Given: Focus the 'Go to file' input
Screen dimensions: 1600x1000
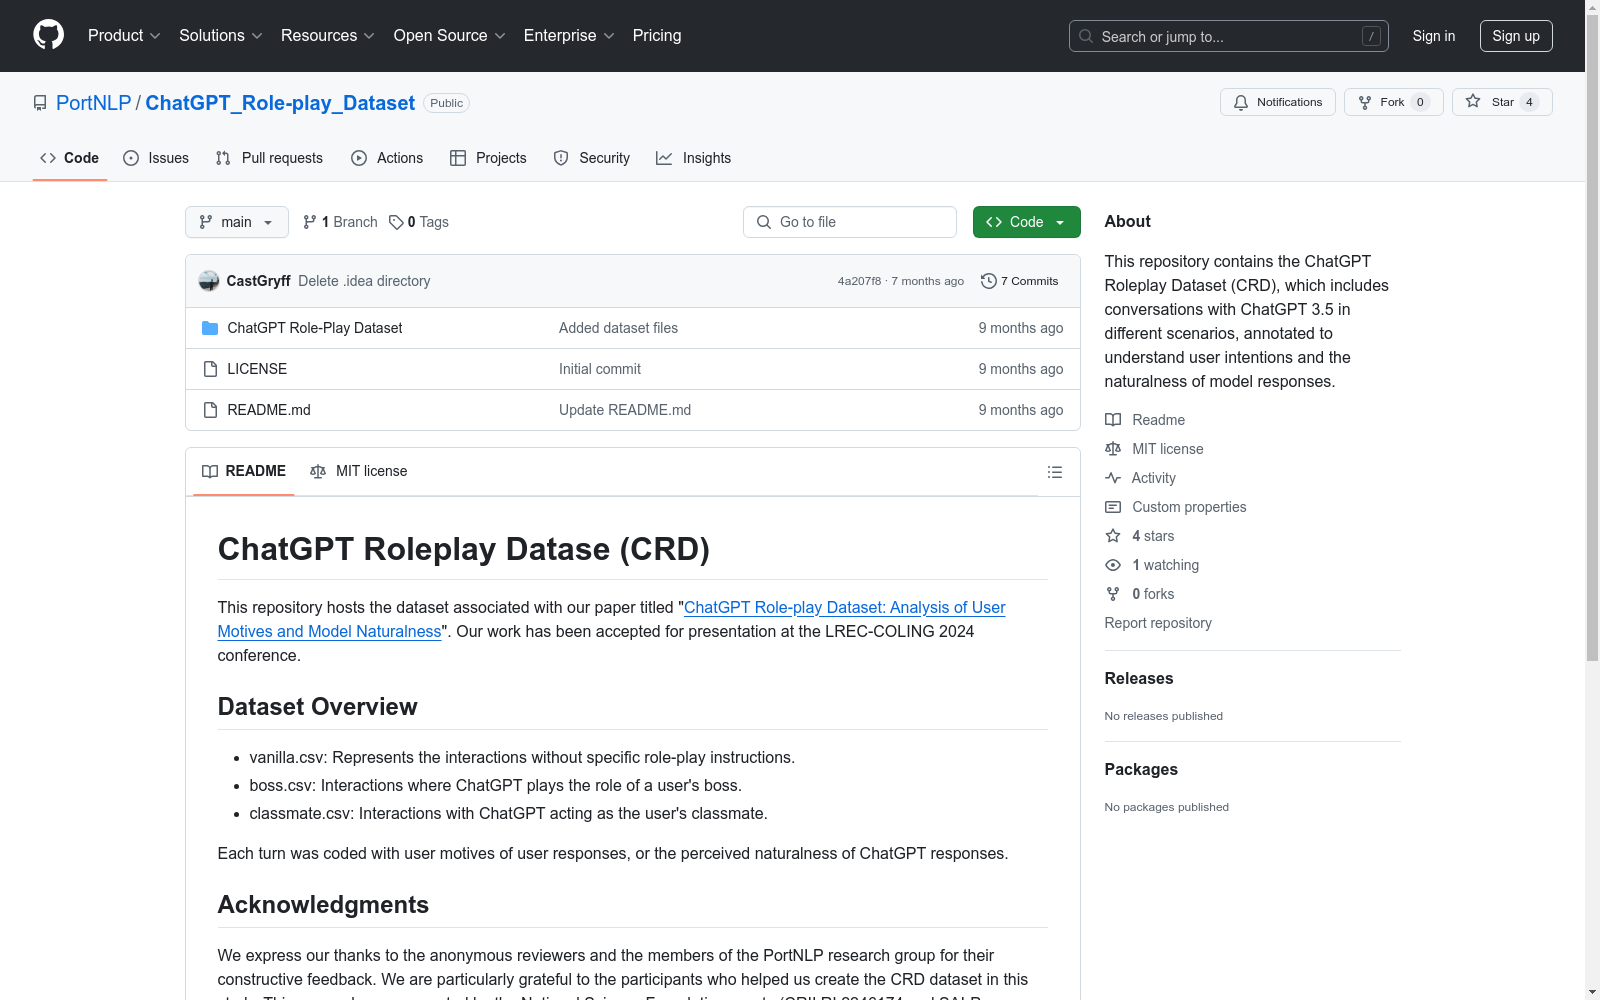Looking at the screenshot, I should pyautogui.click(x=850, y=222).
